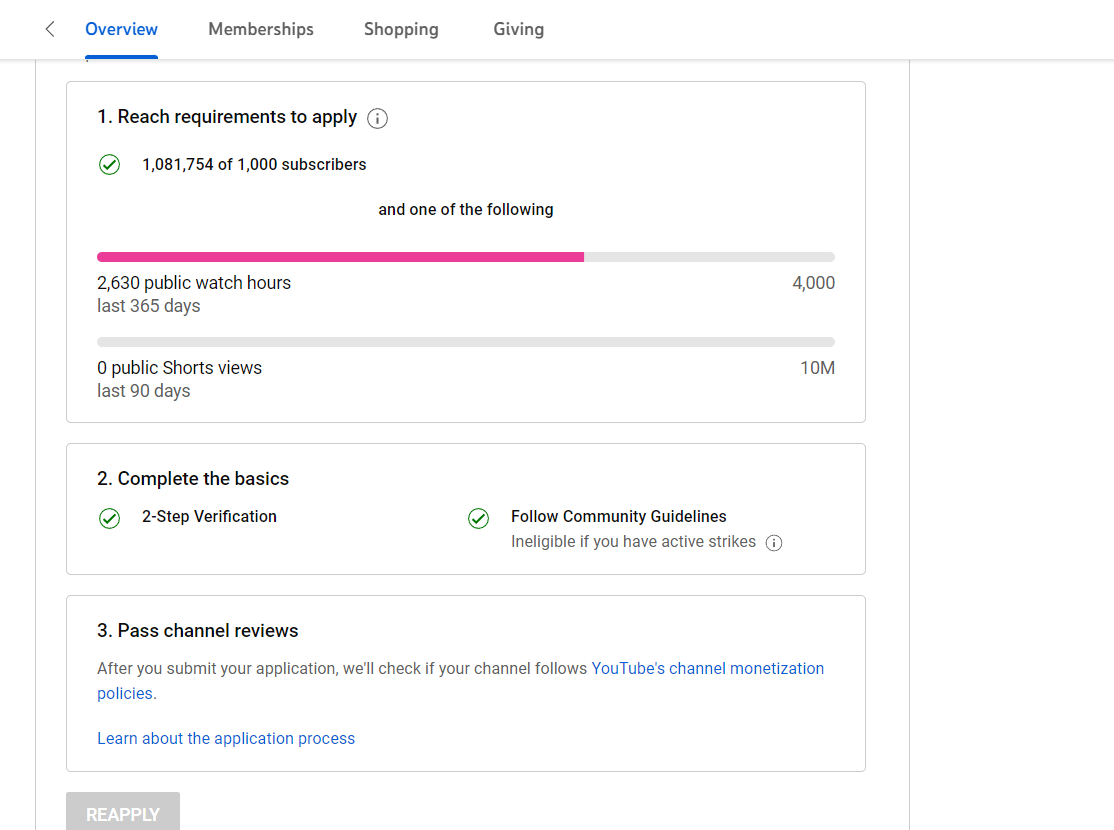Click the public watch hours progress bar
The image size is (1114, 830).
466,257
